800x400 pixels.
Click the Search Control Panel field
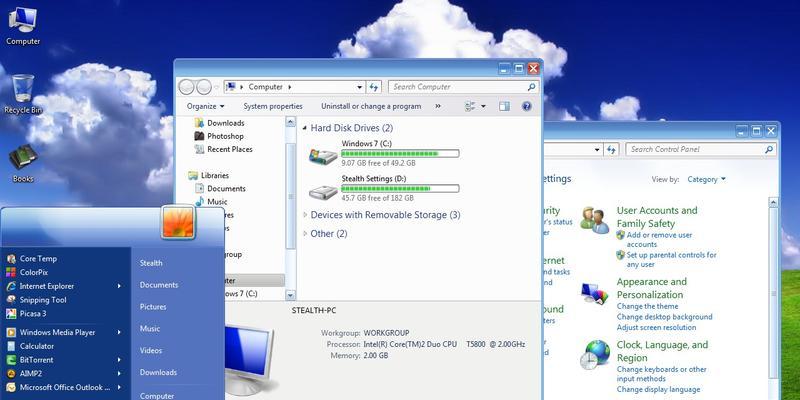click(x=701, y=149)
